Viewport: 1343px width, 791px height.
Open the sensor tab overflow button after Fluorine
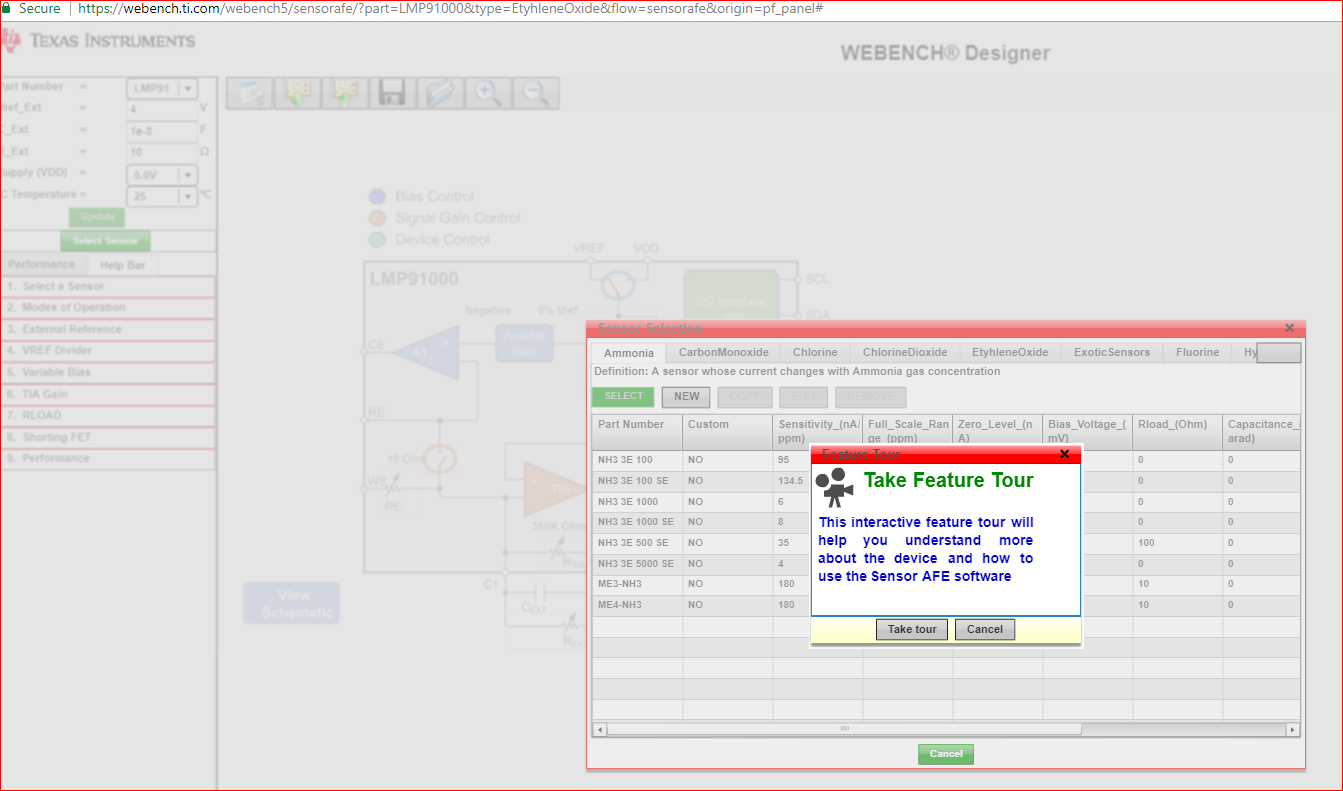(x=1278, y=353)
